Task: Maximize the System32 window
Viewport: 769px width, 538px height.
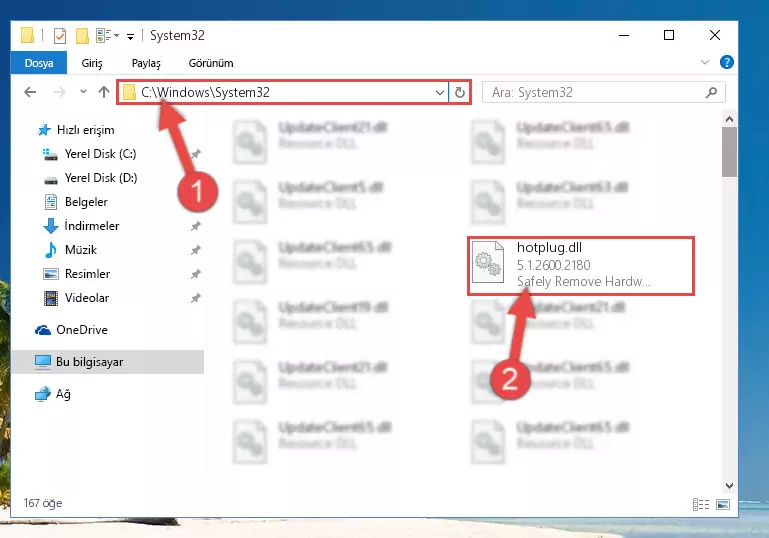Action: (x=669, y=35)
